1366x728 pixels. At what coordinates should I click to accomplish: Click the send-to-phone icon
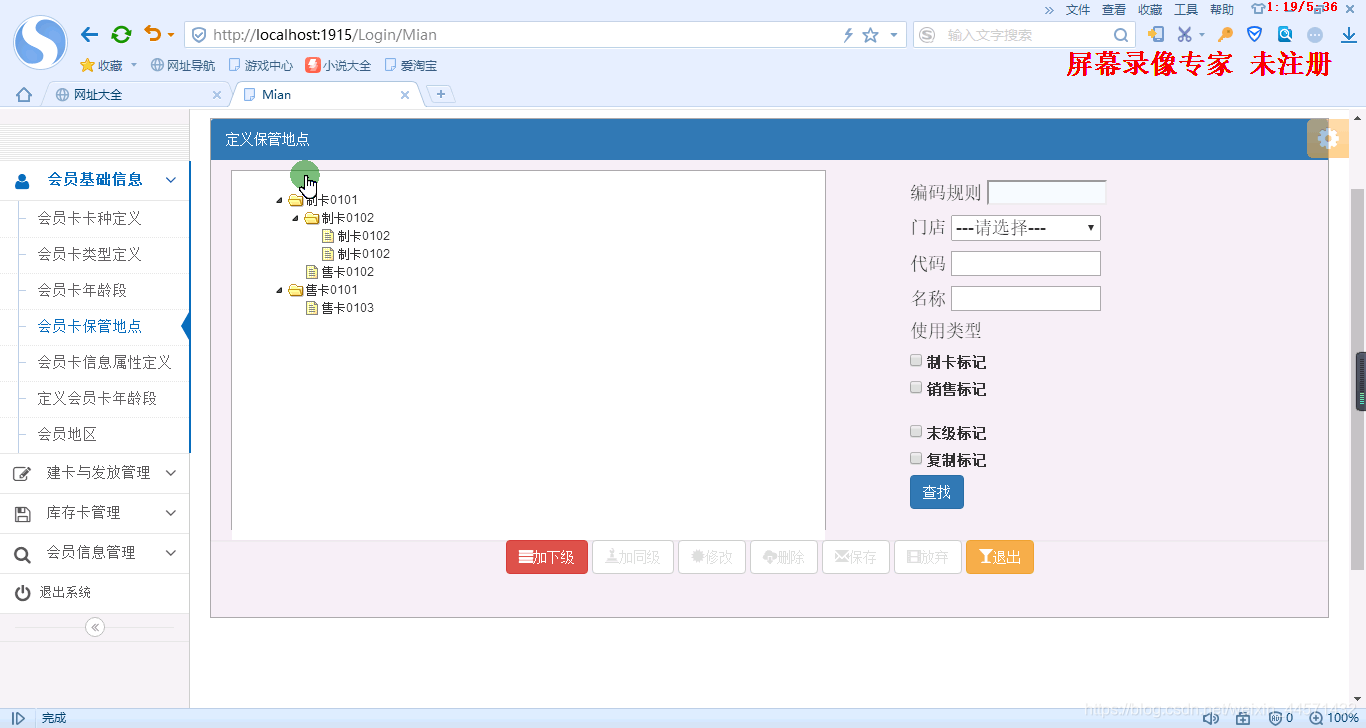pos(1155,34)
